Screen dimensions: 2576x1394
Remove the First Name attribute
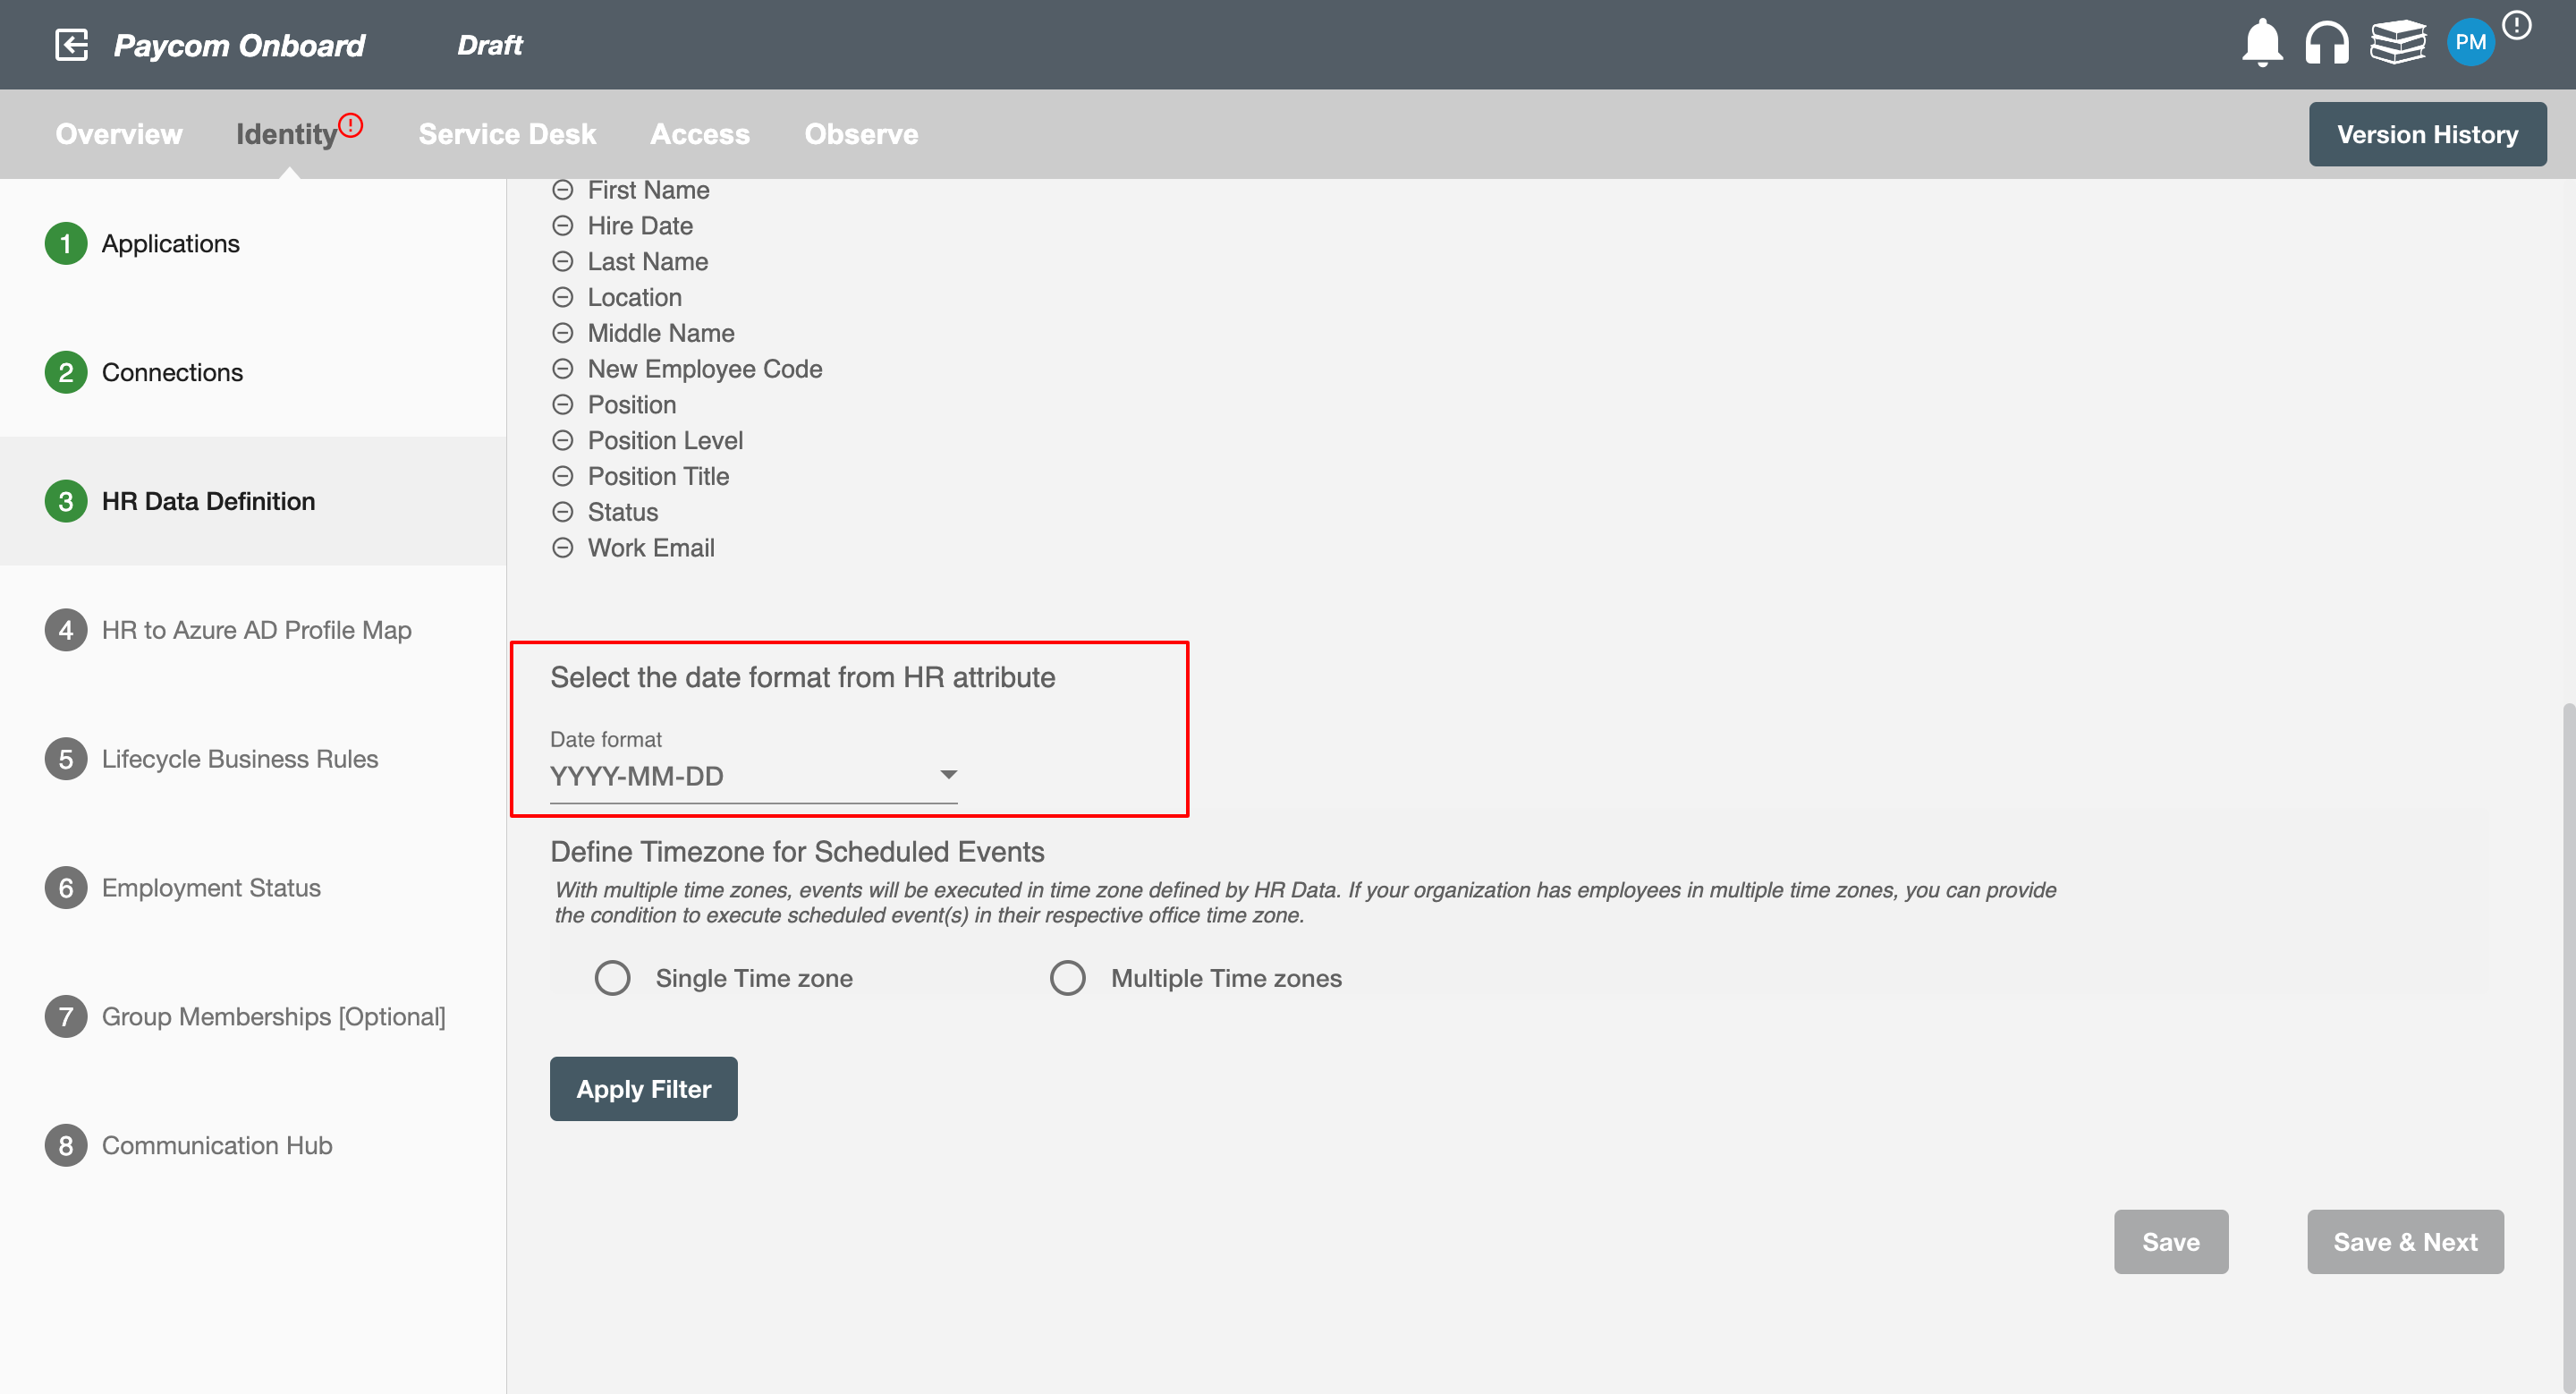click(563, 190)
